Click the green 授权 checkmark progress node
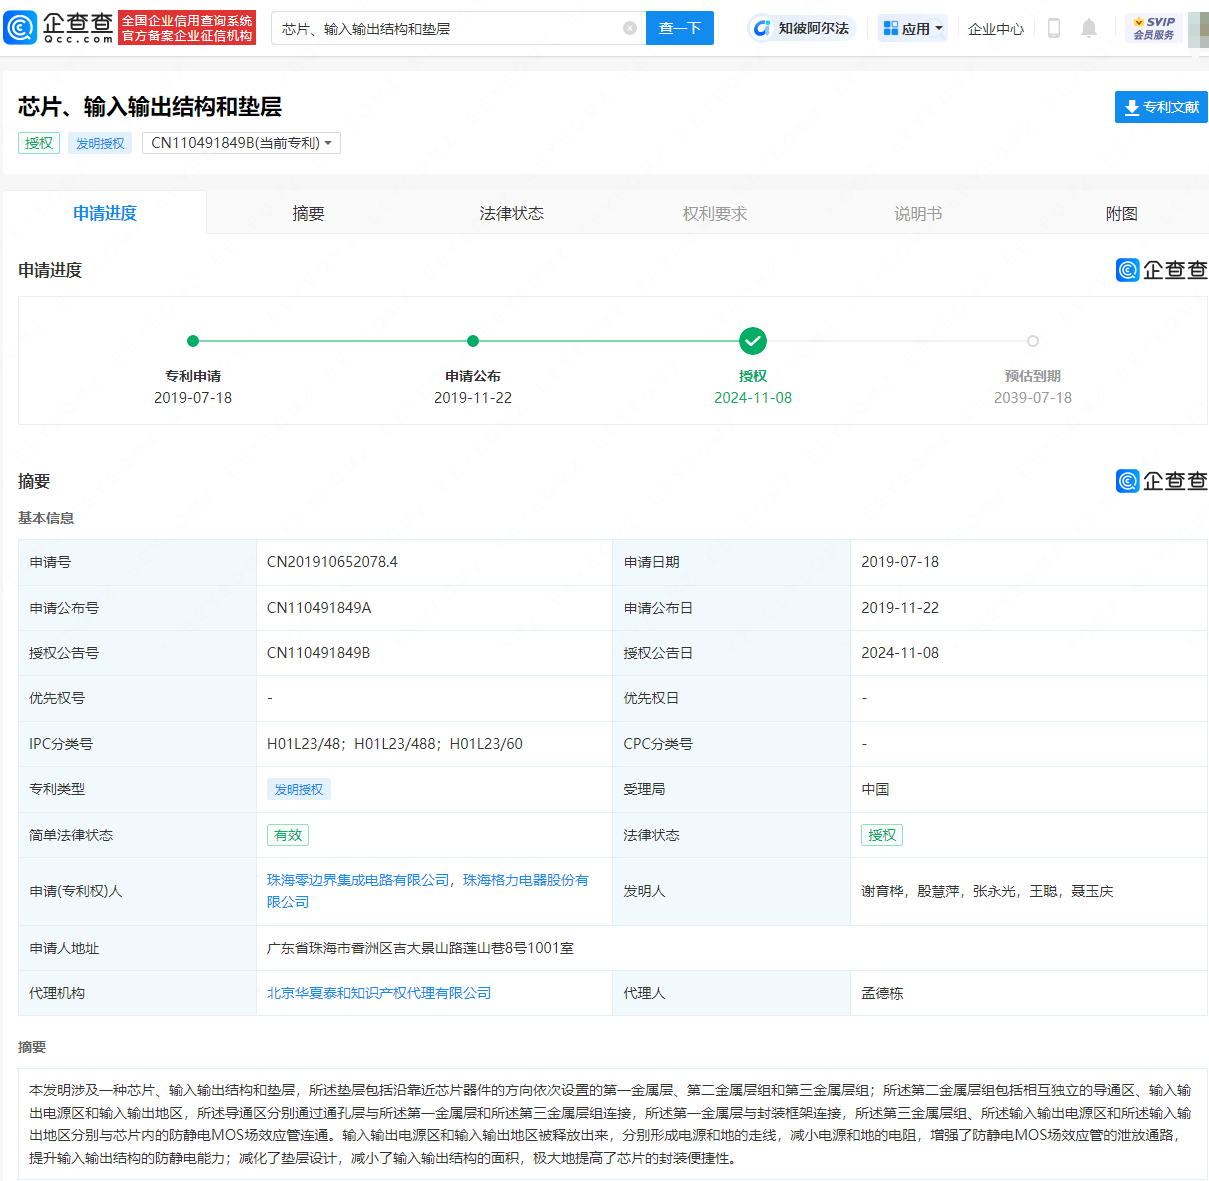This screenshot has width=1209, height=1181. (753, 341)
